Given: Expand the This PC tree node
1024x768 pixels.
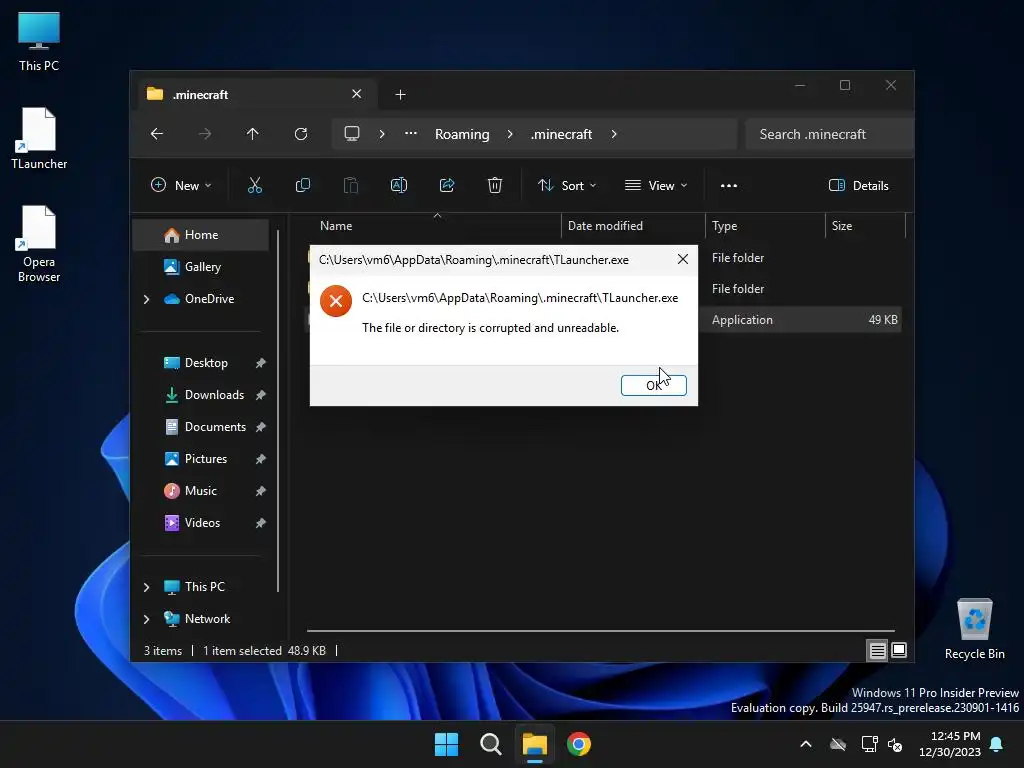Looking at the screenshot, I should [x=146, y=587].
